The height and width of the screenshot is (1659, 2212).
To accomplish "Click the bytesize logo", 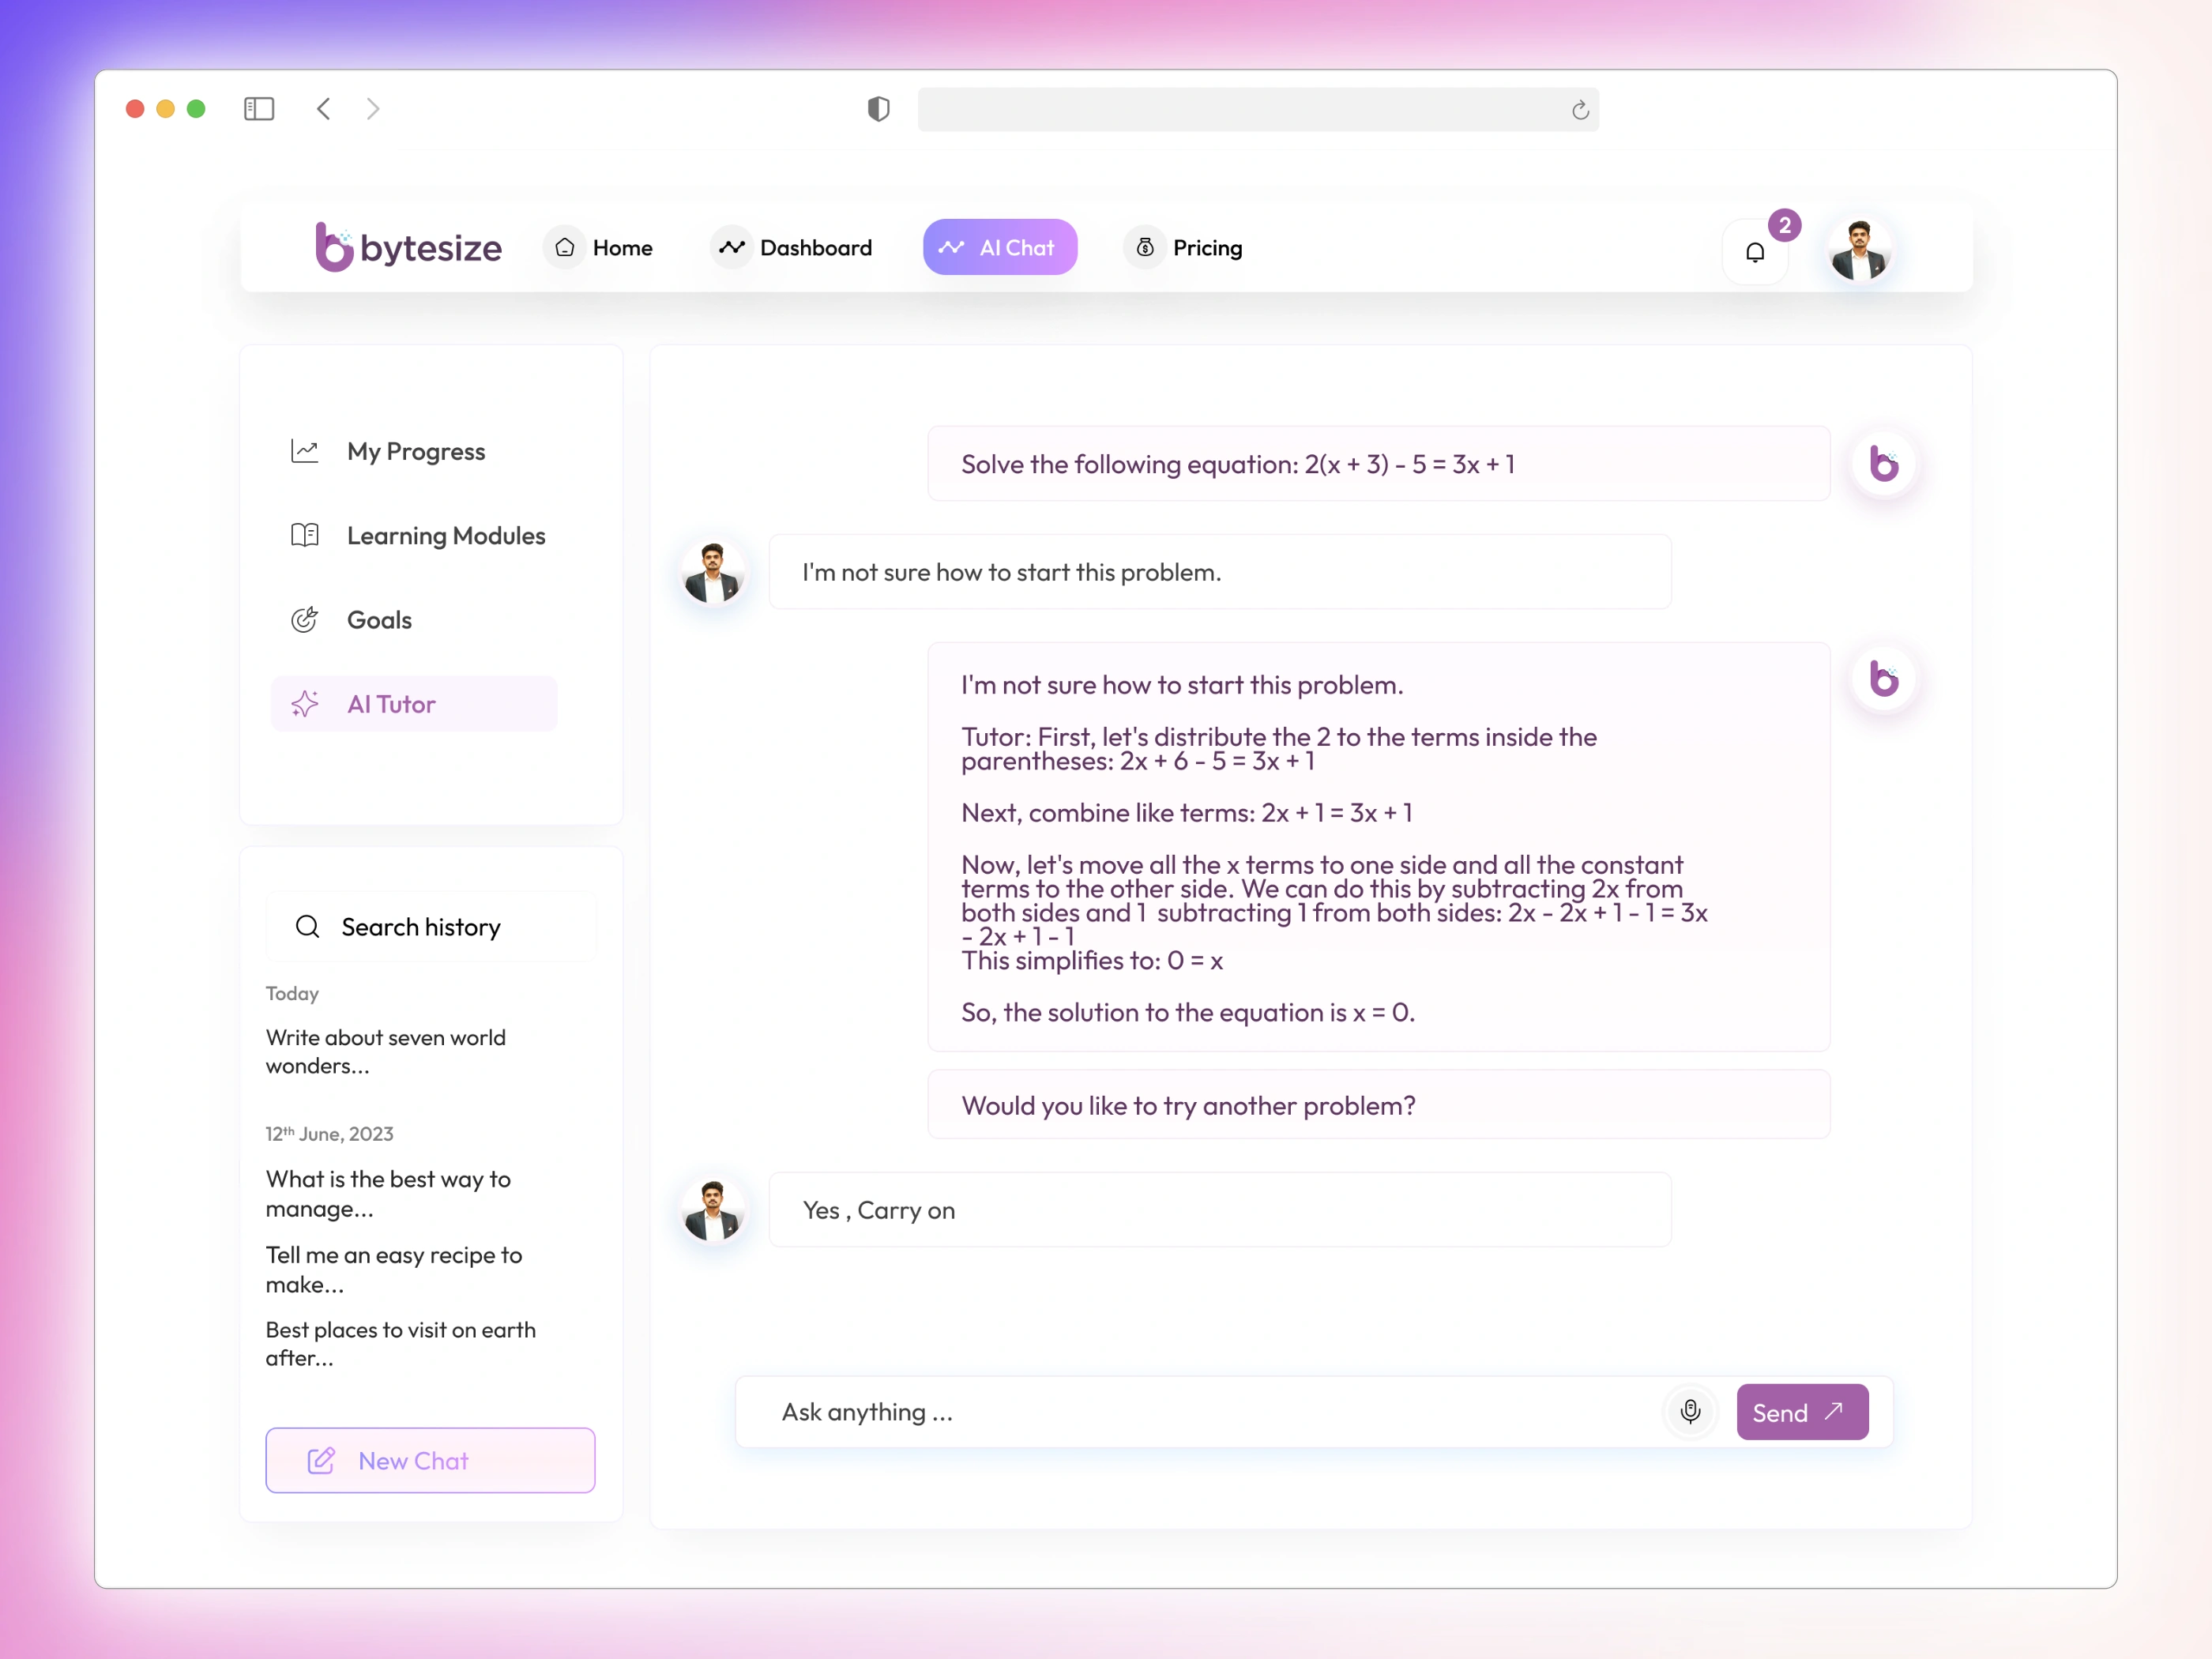I will [408, 247].
